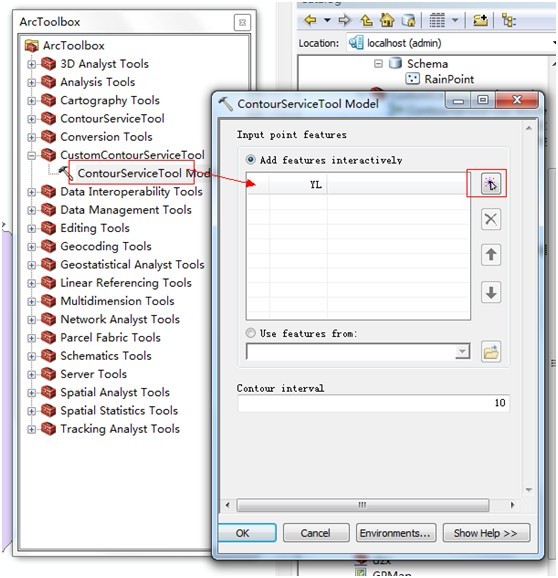Screen dimensions: 558x578
Task: Click dialog vertical scrollbar down arrow
Action: point(529,490)
